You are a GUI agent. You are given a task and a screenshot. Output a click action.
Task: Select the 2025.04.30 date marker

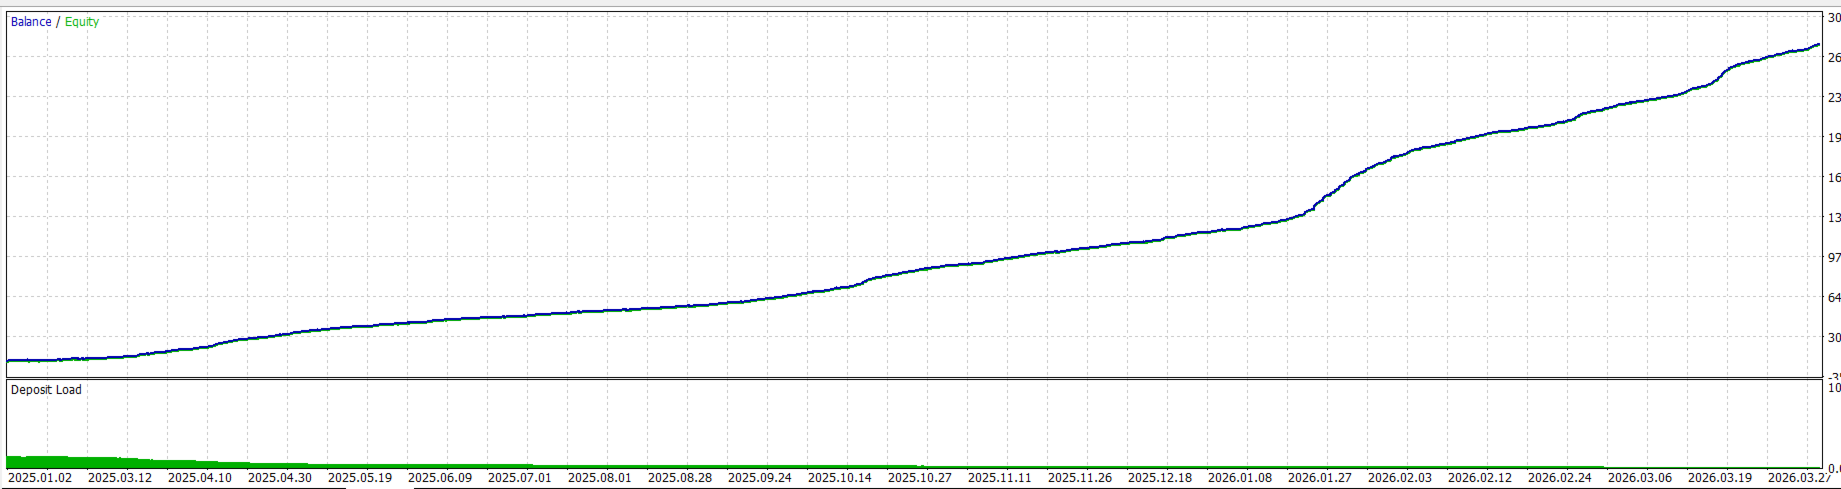coord(280,478)
